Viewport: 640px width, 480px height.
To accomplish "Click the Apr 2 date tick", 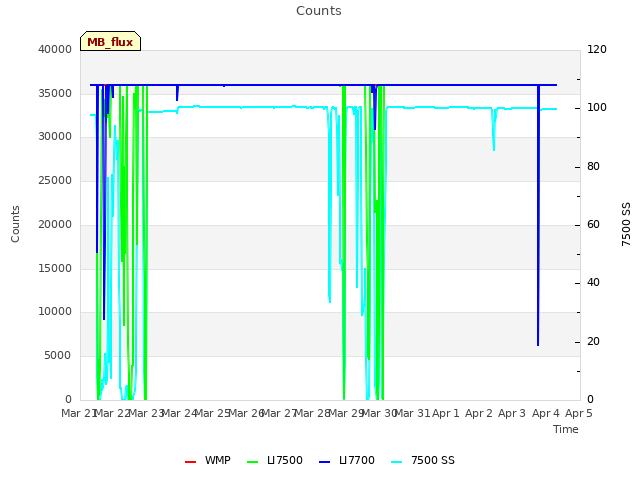I will point(479,413).
